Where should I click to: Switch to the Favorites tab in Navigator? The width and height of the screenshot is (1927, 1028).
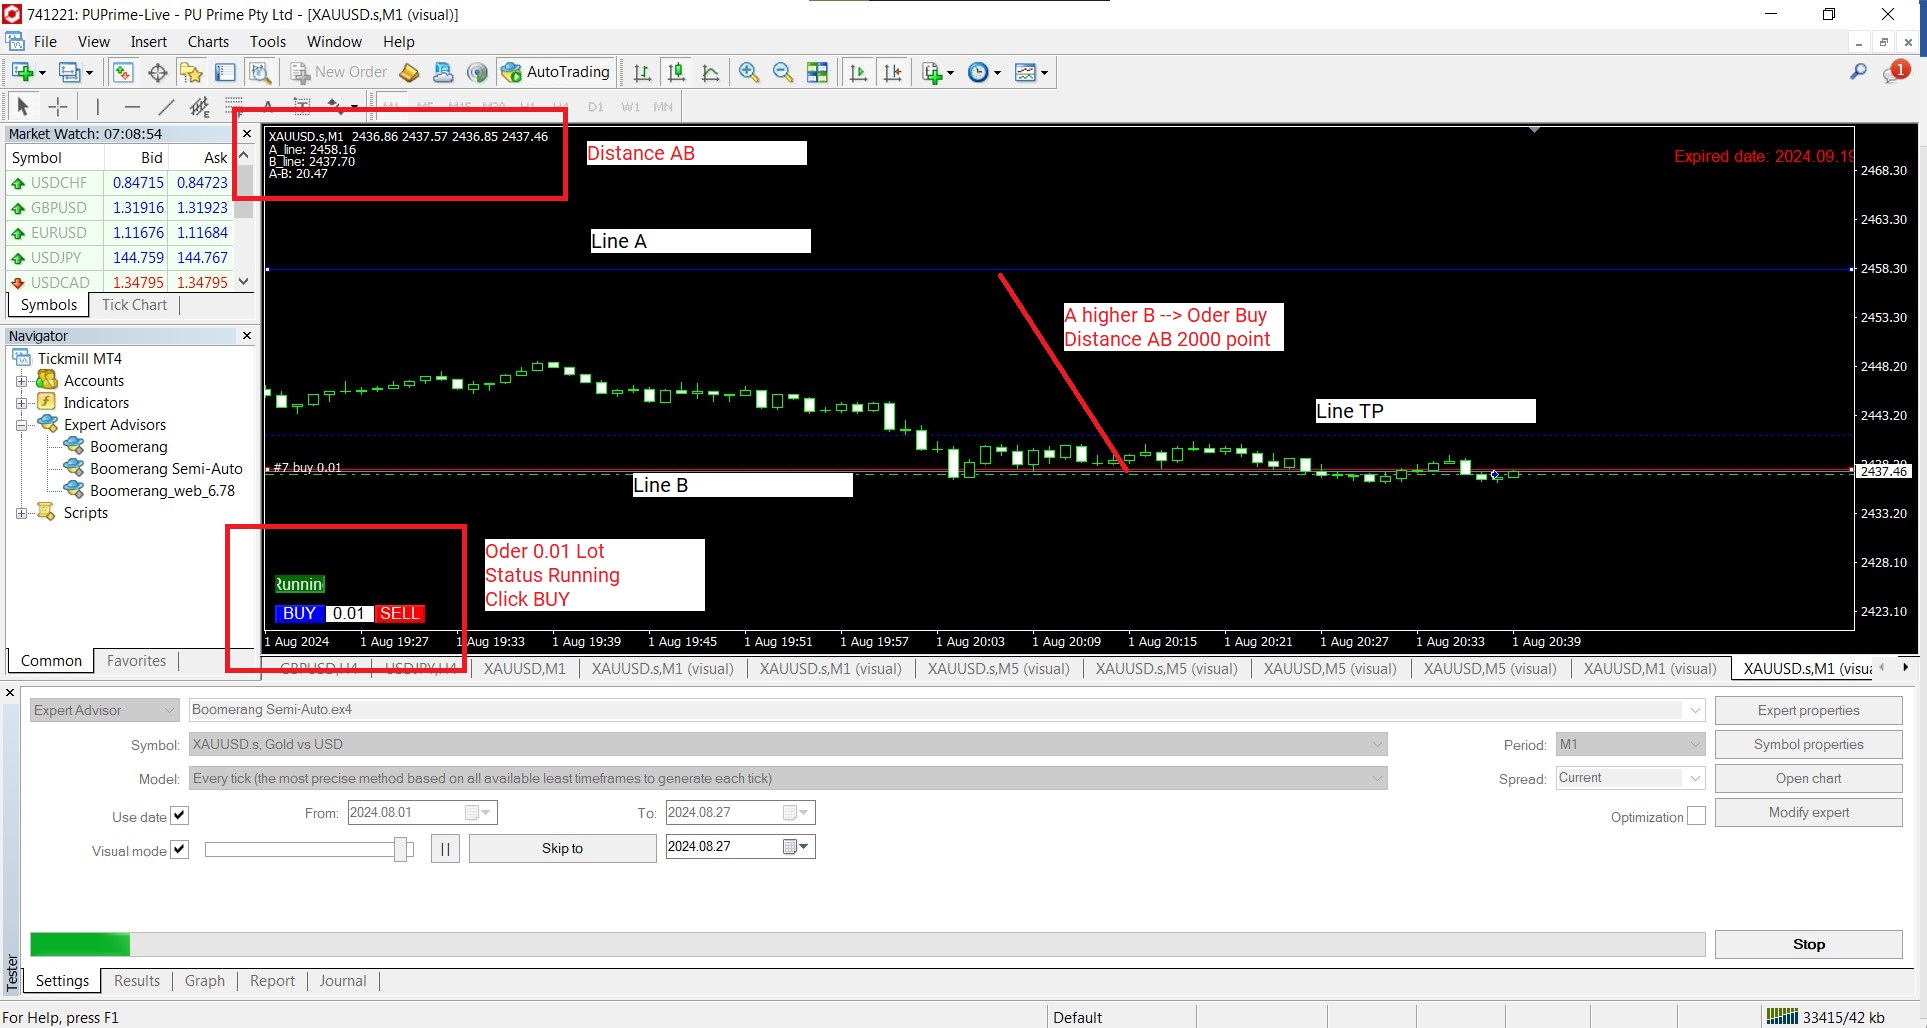coord(136,661)
